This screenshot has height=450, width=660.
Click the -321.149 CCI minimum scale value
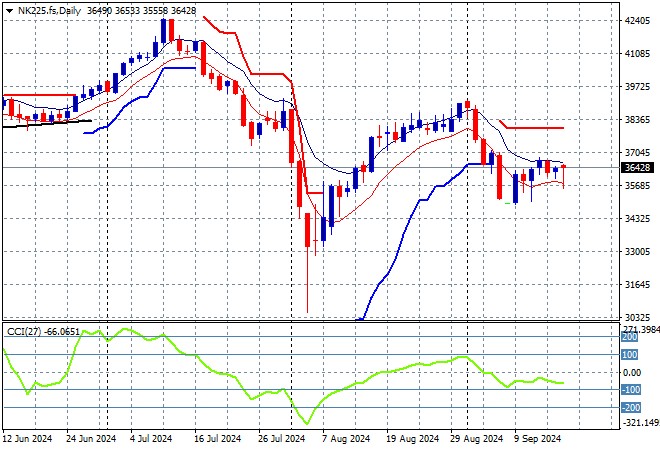tap(640, 423)
